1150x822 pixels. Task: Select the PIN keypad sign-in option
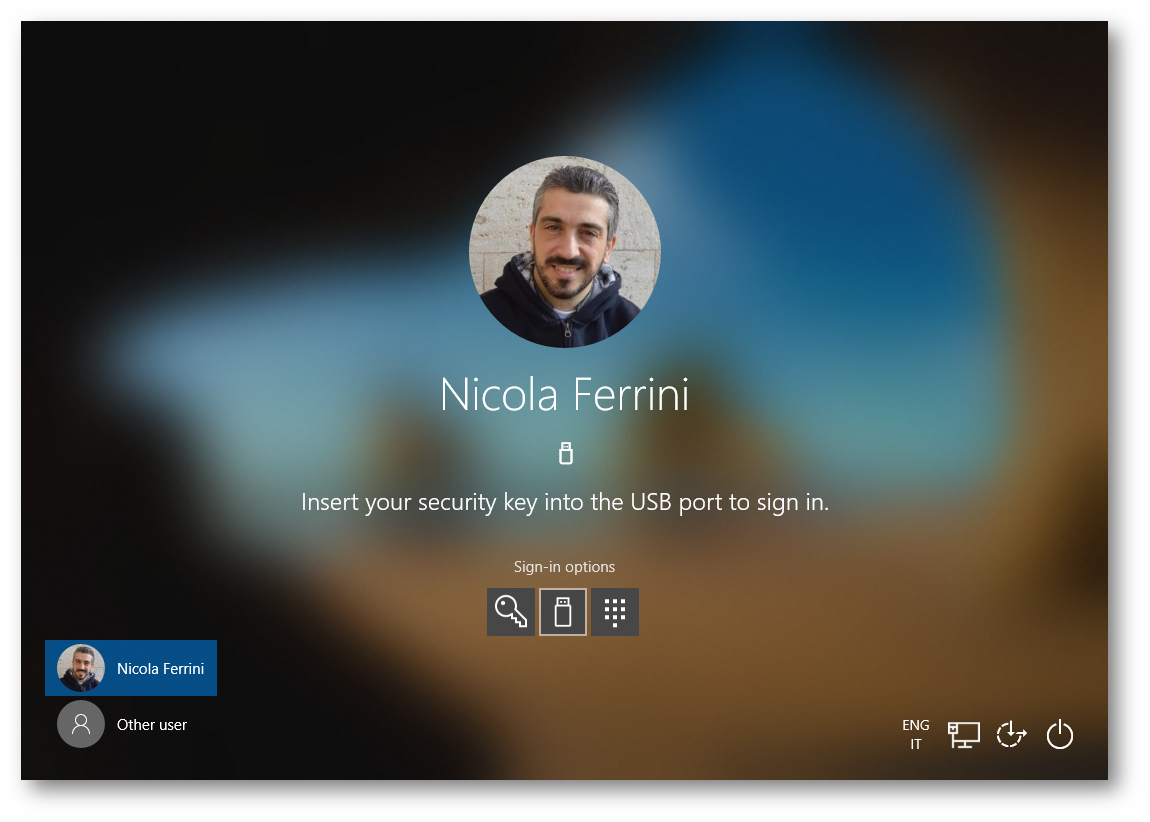(615, 612)
